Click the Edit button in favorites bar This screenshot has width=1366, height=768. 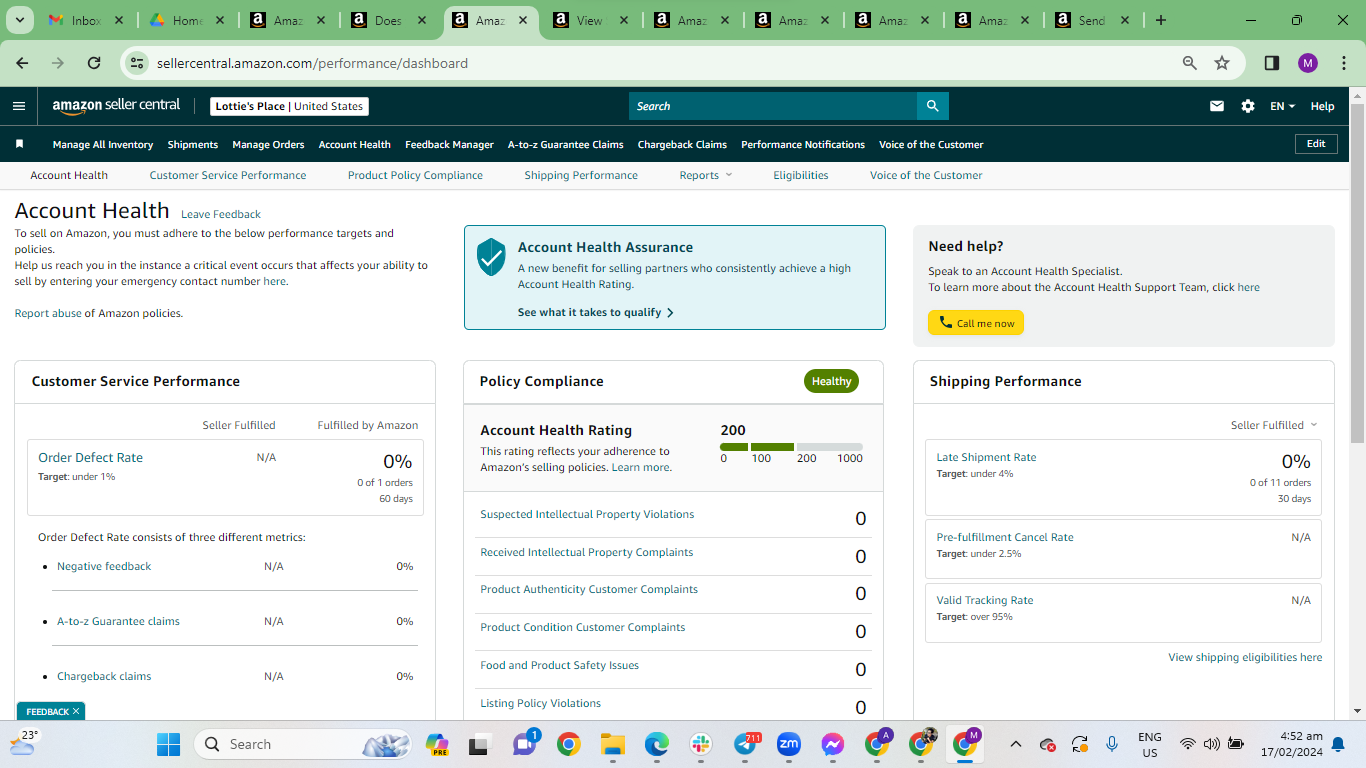1316,144
